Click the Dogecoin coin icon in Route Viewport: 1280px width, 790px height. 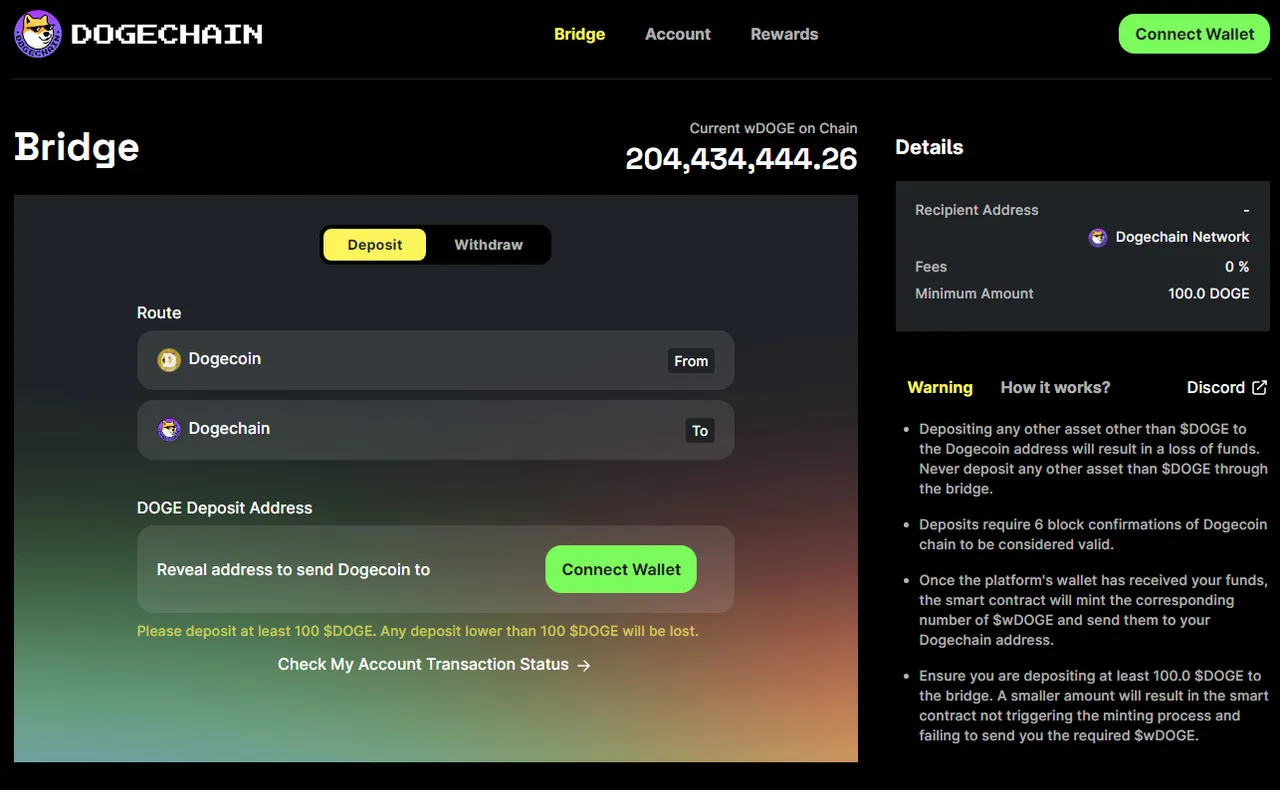click(169, 360)
